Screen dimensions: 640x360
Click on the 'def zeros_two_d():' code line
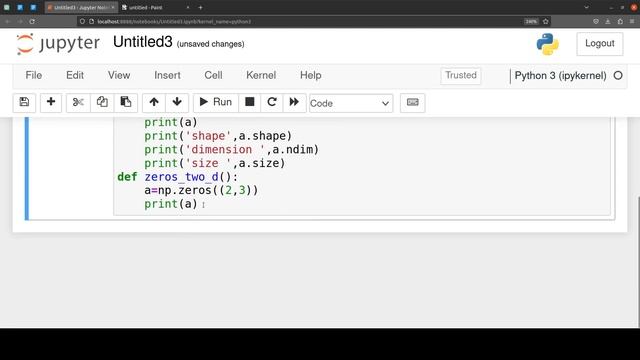click(x=178, y=177)
